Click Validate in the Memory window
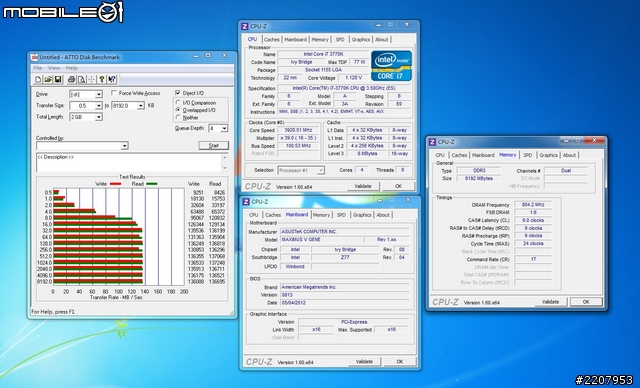 coord(550,302)
